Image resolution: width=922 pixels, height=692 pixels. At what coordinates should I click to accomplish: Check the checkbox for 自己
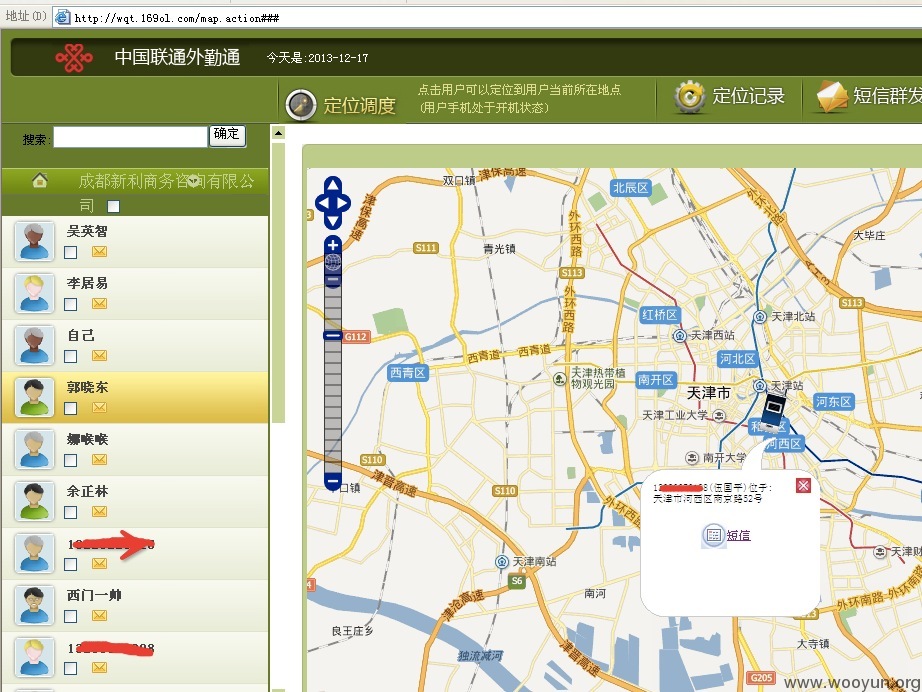(71, 357)
